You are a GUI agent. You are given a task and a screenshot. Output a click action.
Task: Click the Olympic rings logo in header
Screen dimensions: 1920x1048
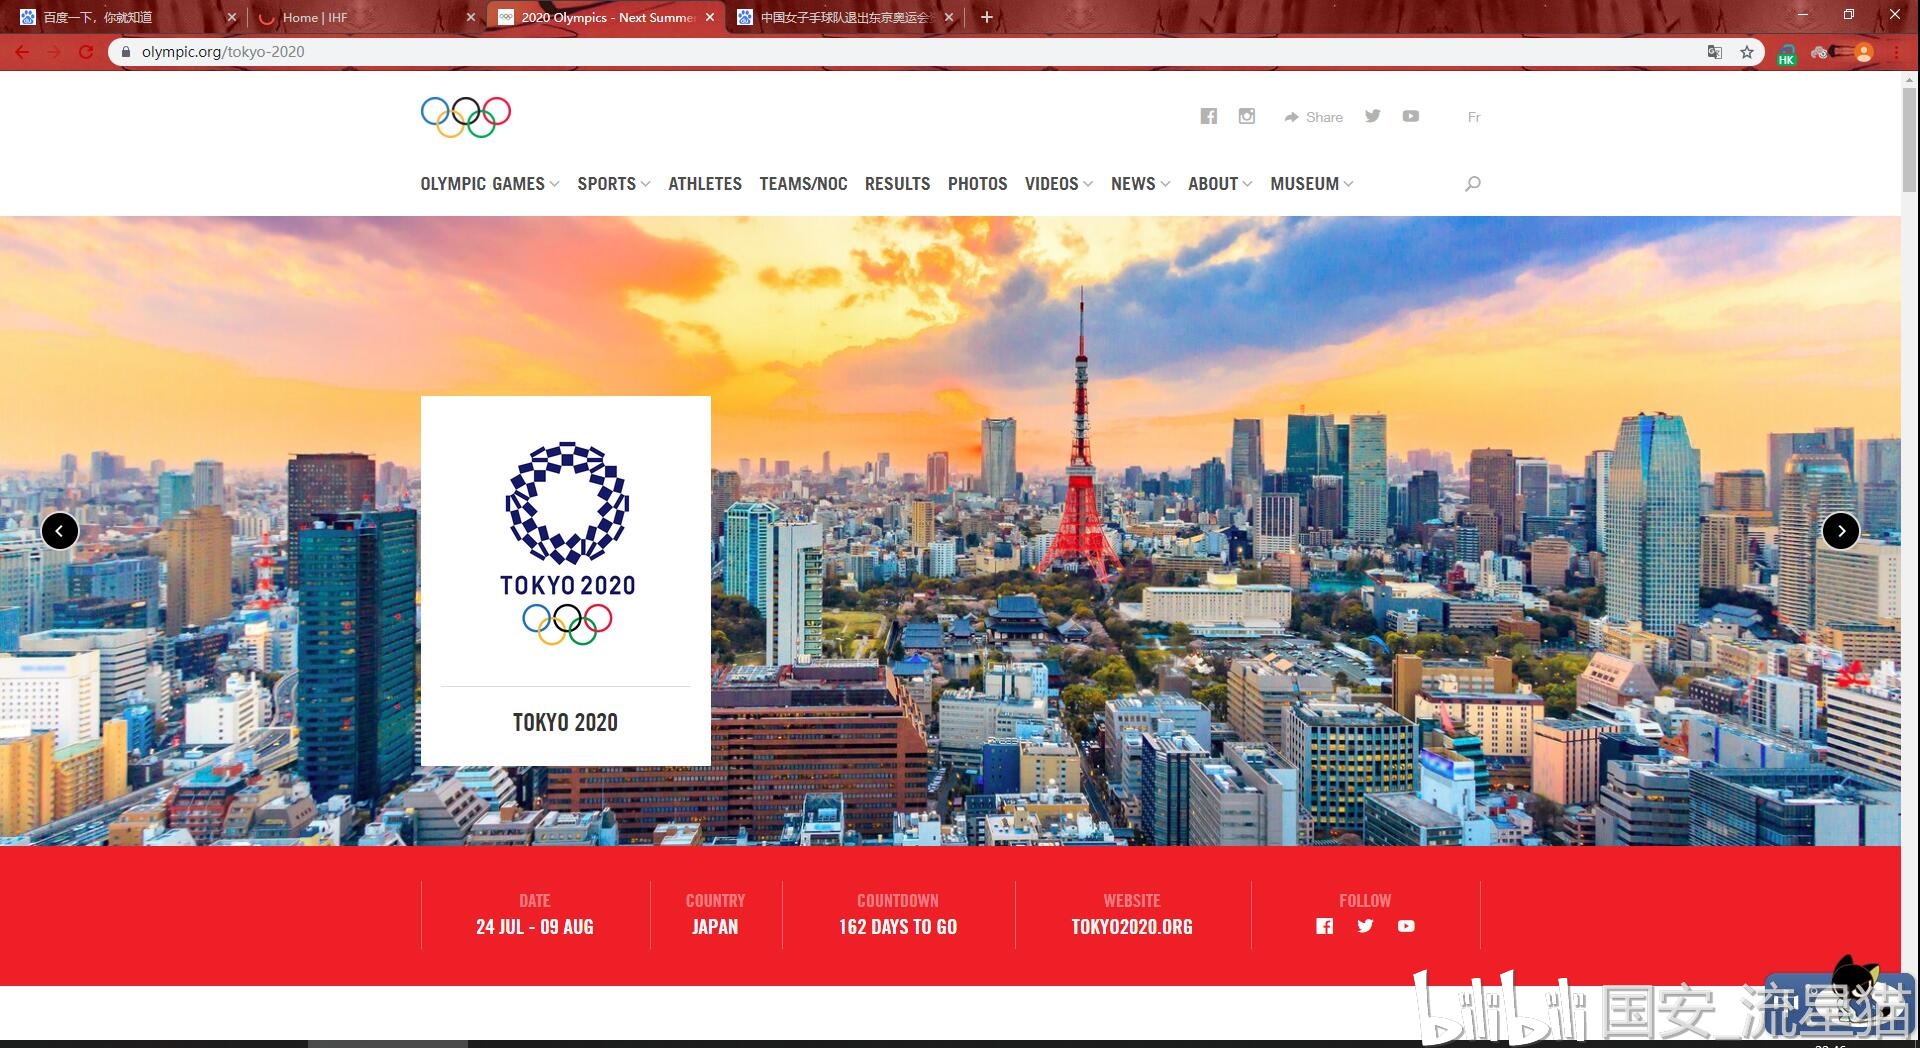(x=466, y=117)
